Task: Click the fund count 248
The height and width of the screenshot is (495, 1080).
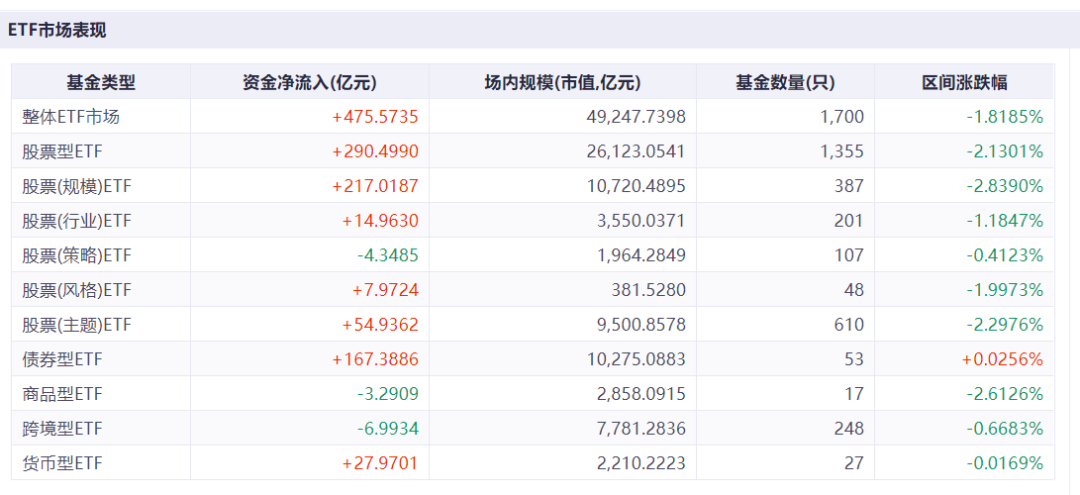Action: pos(849,429)
